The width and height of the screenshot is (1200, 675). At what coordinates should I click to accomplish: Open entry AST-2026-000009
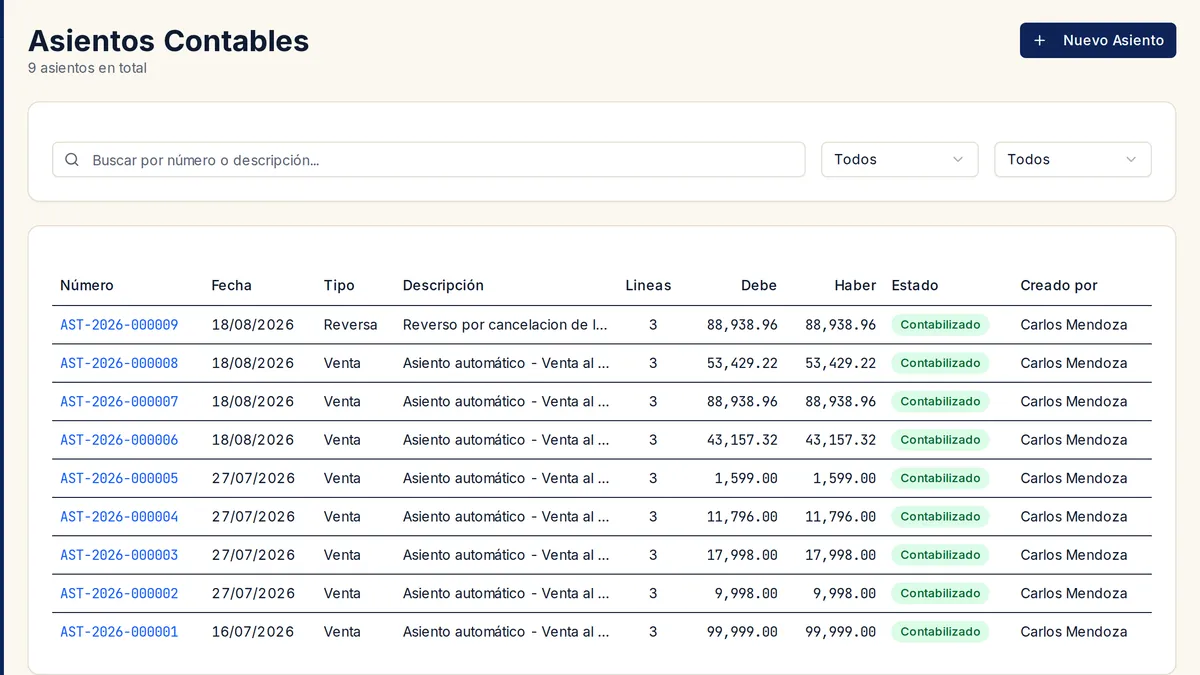[119, 325]
